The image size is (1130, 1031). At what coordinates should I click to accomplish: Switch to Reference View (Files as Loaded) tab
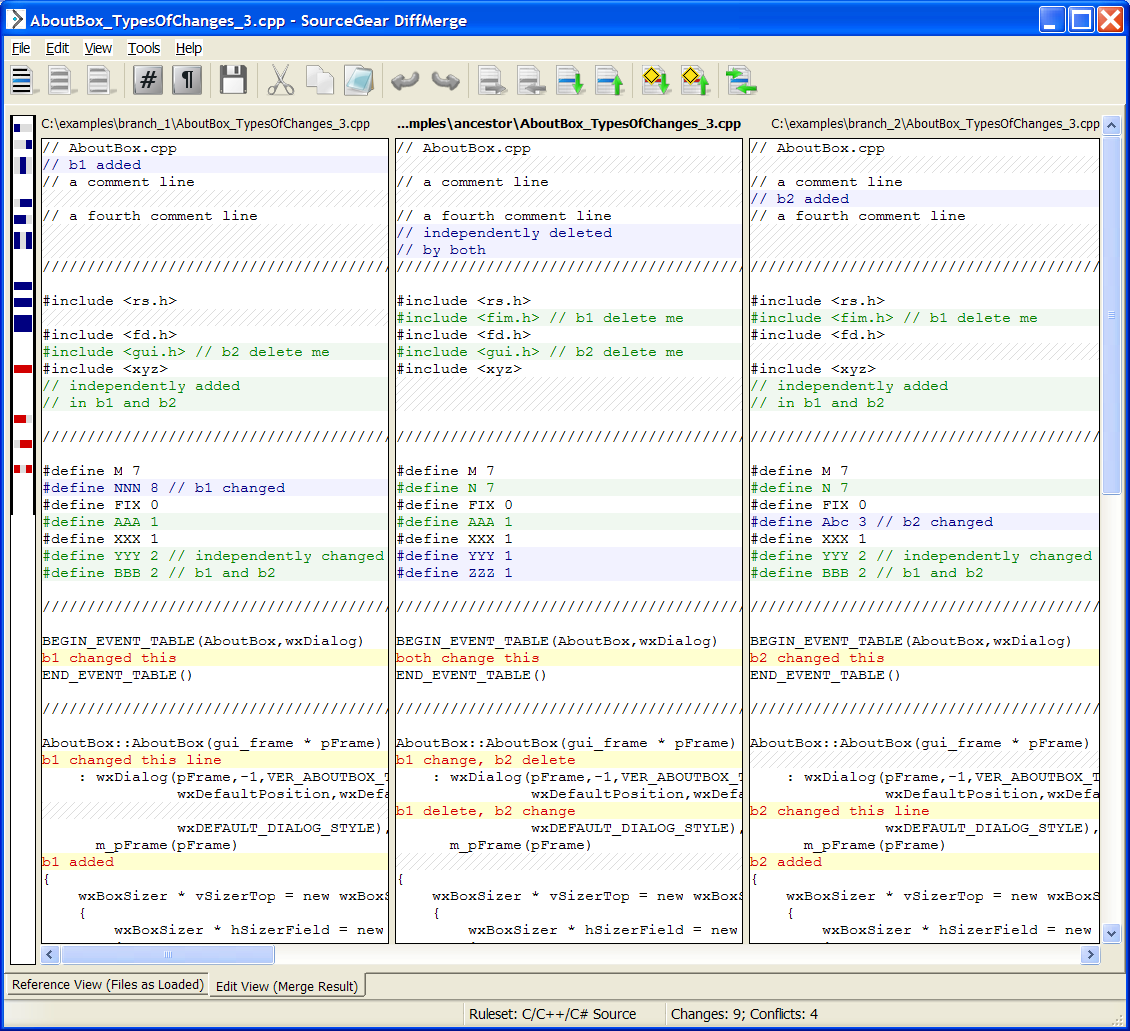[x=107, y=985]
